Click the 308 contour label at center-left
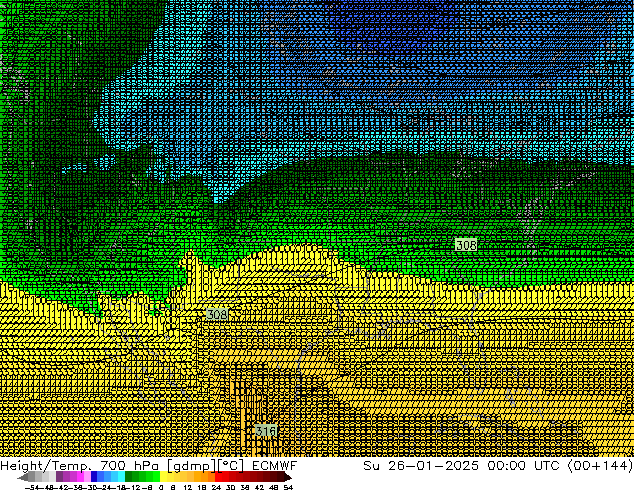 point(216,314)
